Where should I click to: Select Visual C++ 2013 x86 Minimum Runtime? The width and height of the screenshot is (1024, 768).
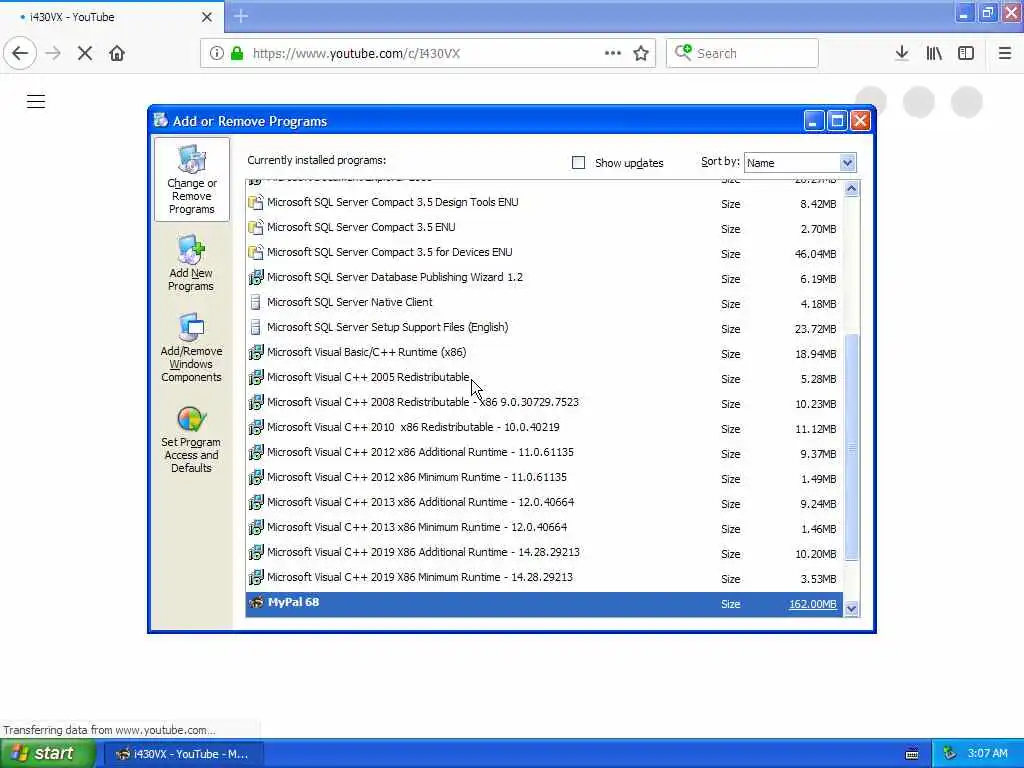tap(545, 528)
